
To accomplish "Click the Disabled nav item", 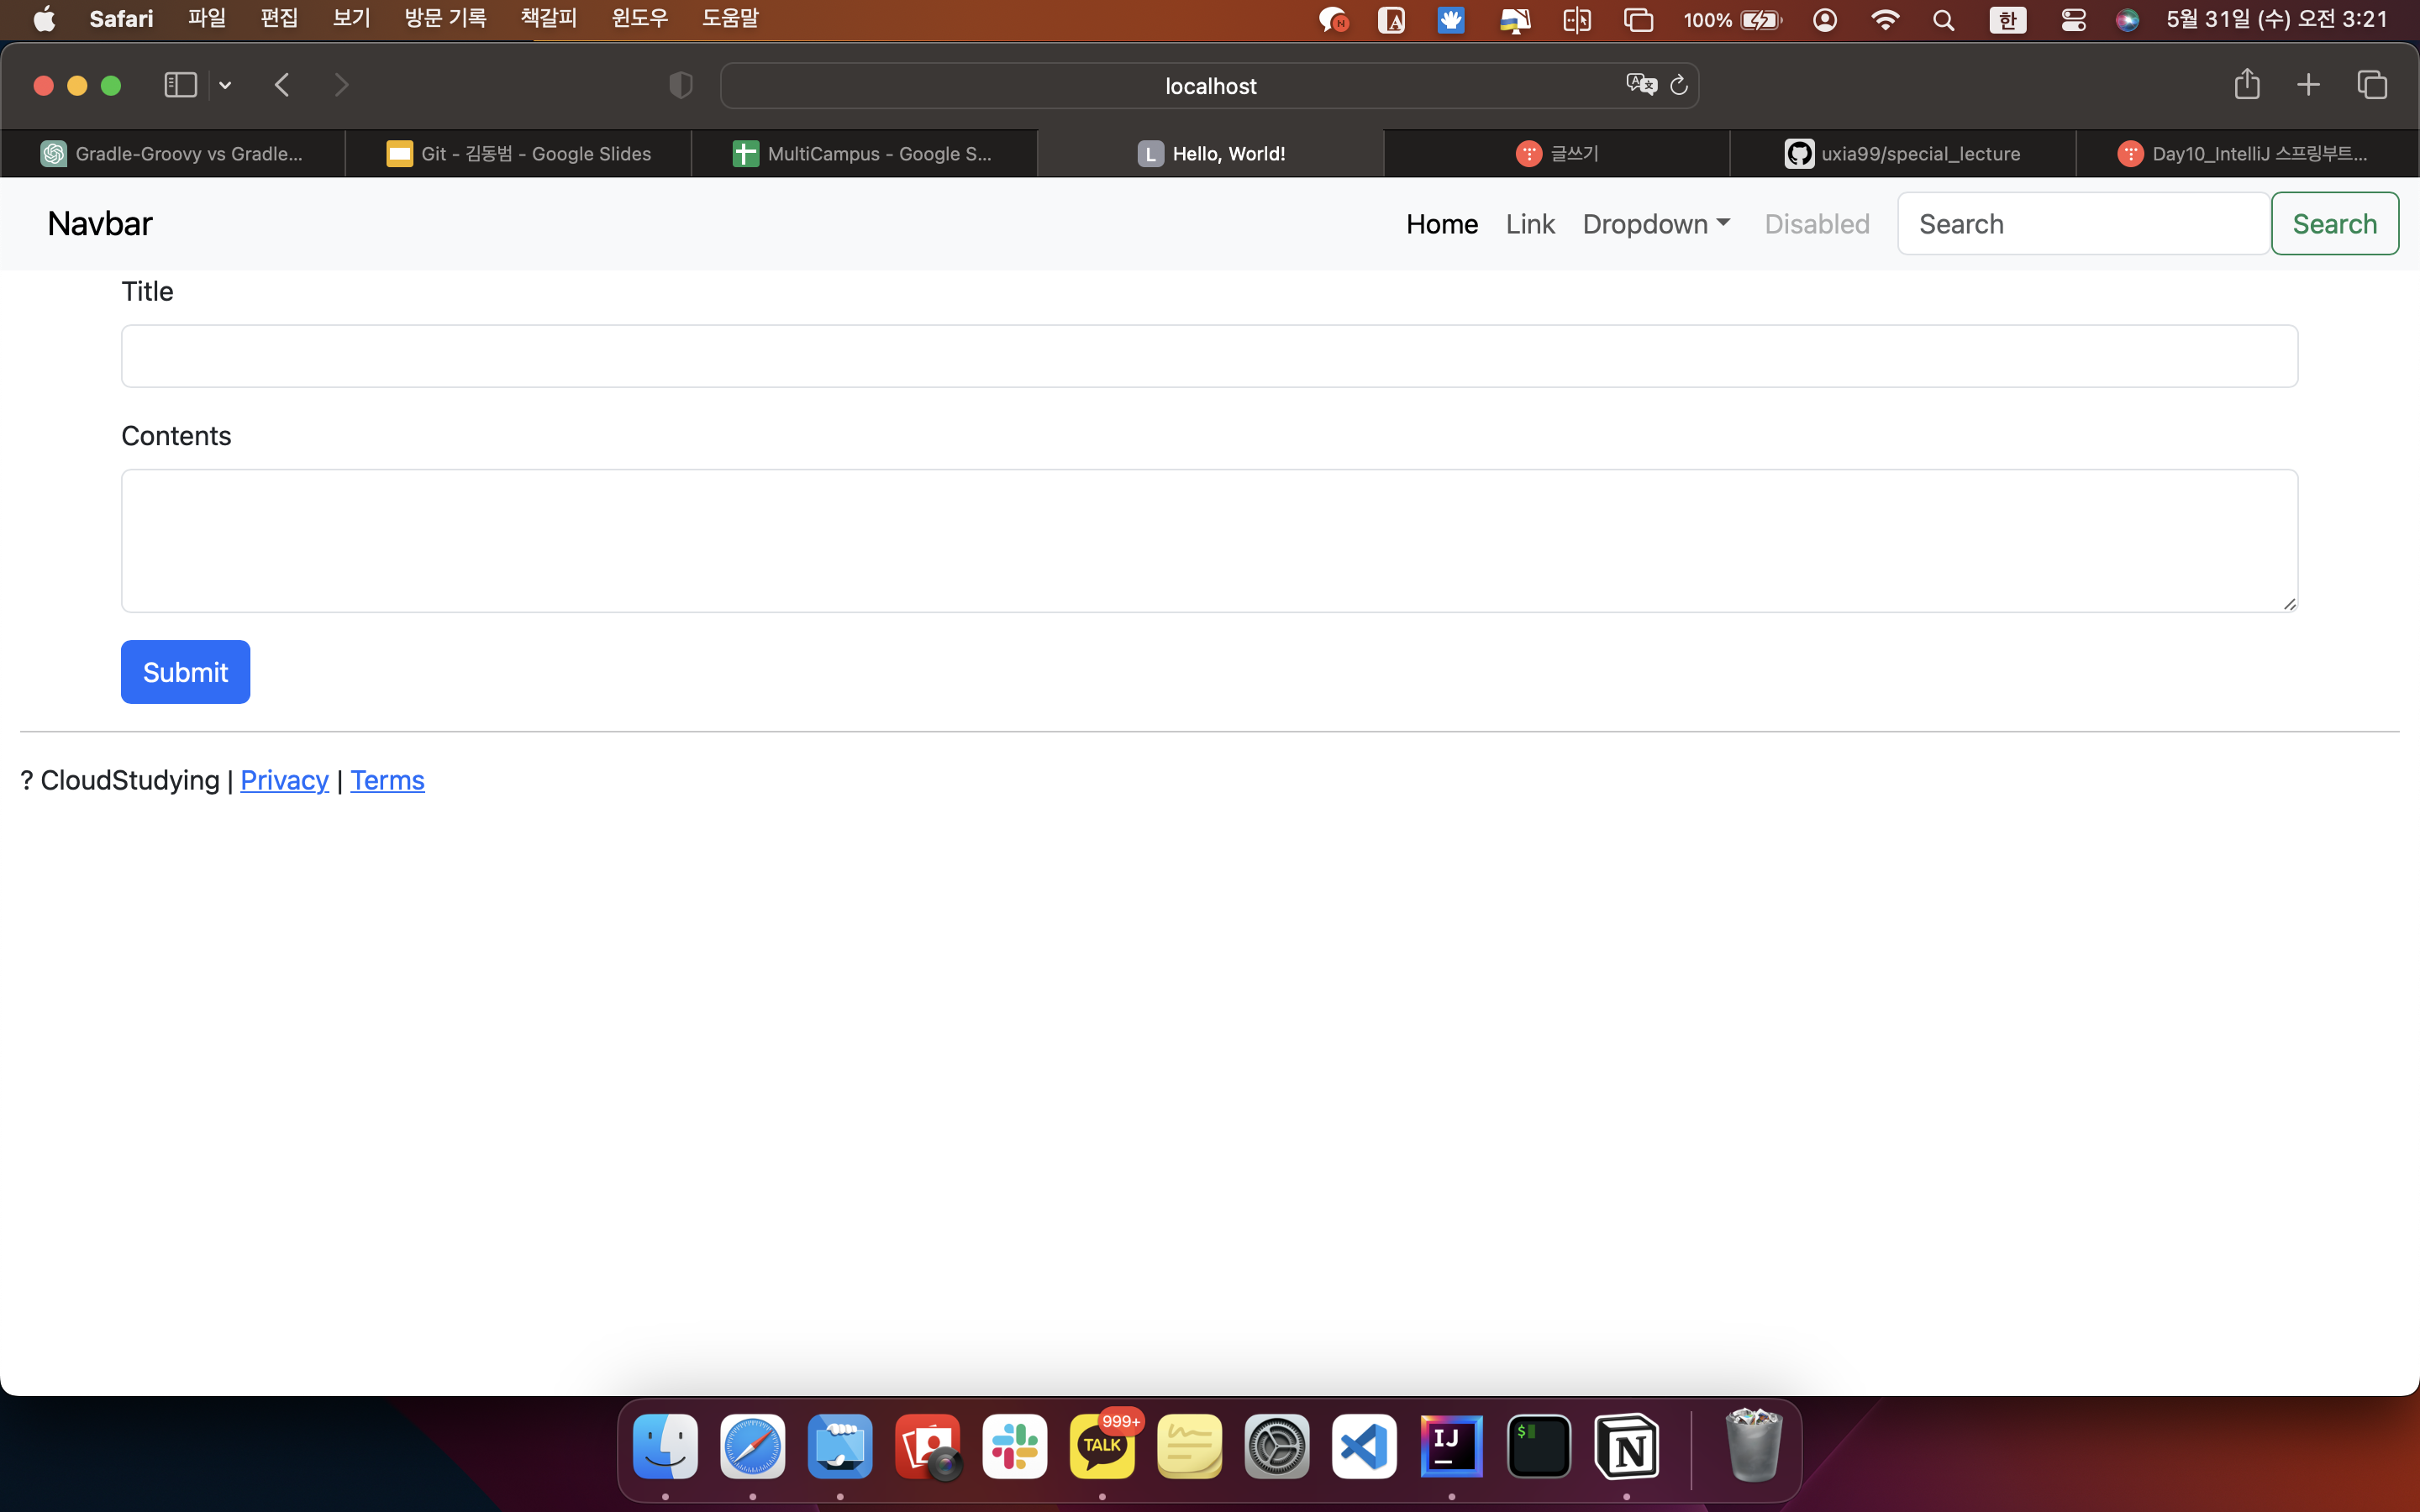I will click(x=1817, y=224).
